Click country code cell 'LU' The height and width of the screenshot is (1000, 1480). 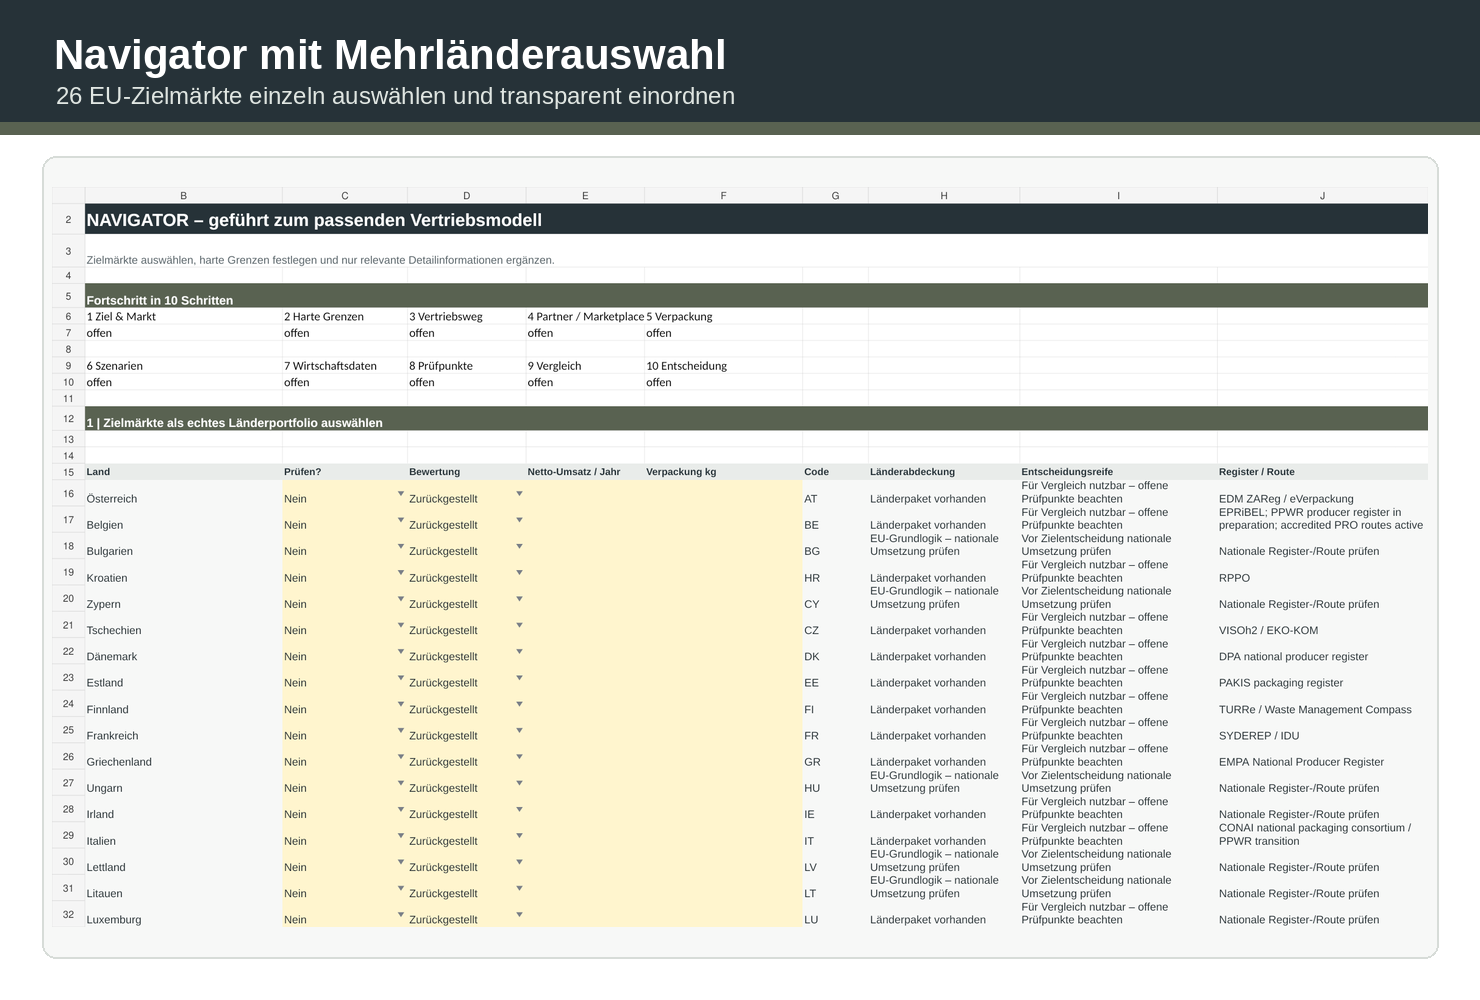tap(835, 914)
